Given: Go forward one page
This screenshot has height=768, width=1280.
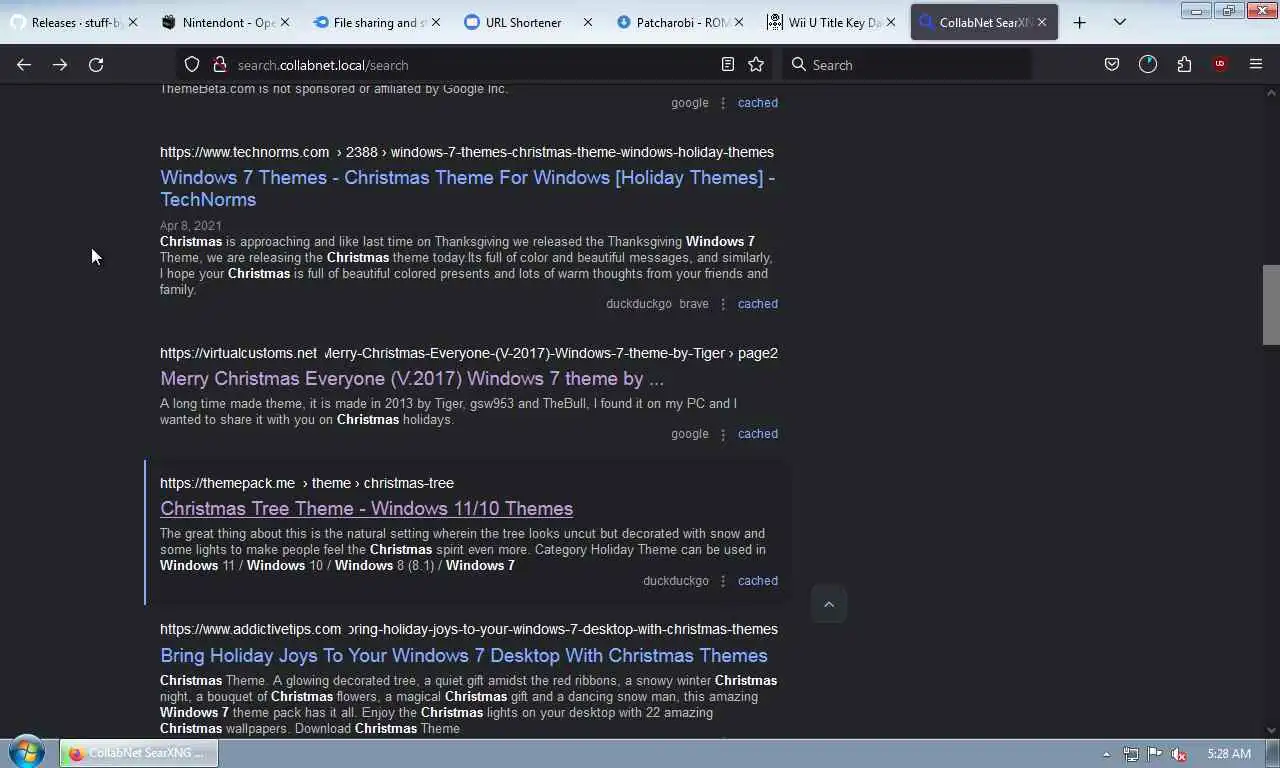Looking at the screenshot, I should [x=60, y=65].
